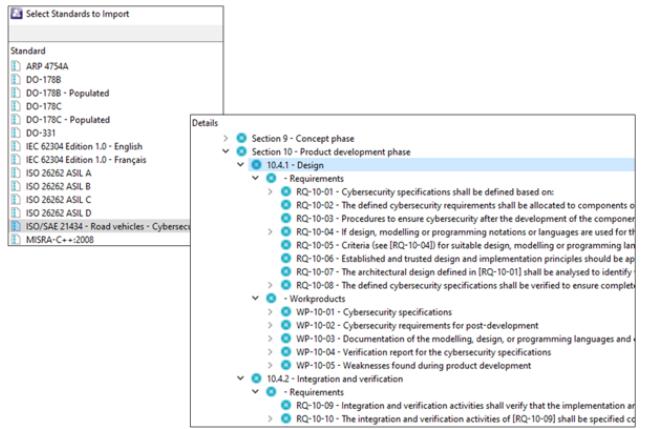Select DO-178C standard

[44, 106]
